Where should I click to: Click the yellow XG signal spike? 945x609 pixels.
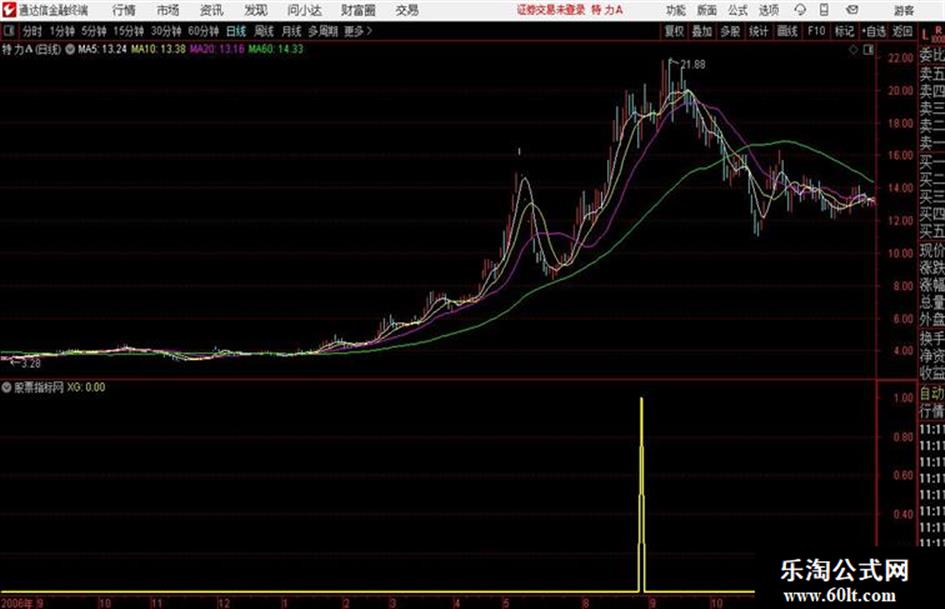(641, 494)
